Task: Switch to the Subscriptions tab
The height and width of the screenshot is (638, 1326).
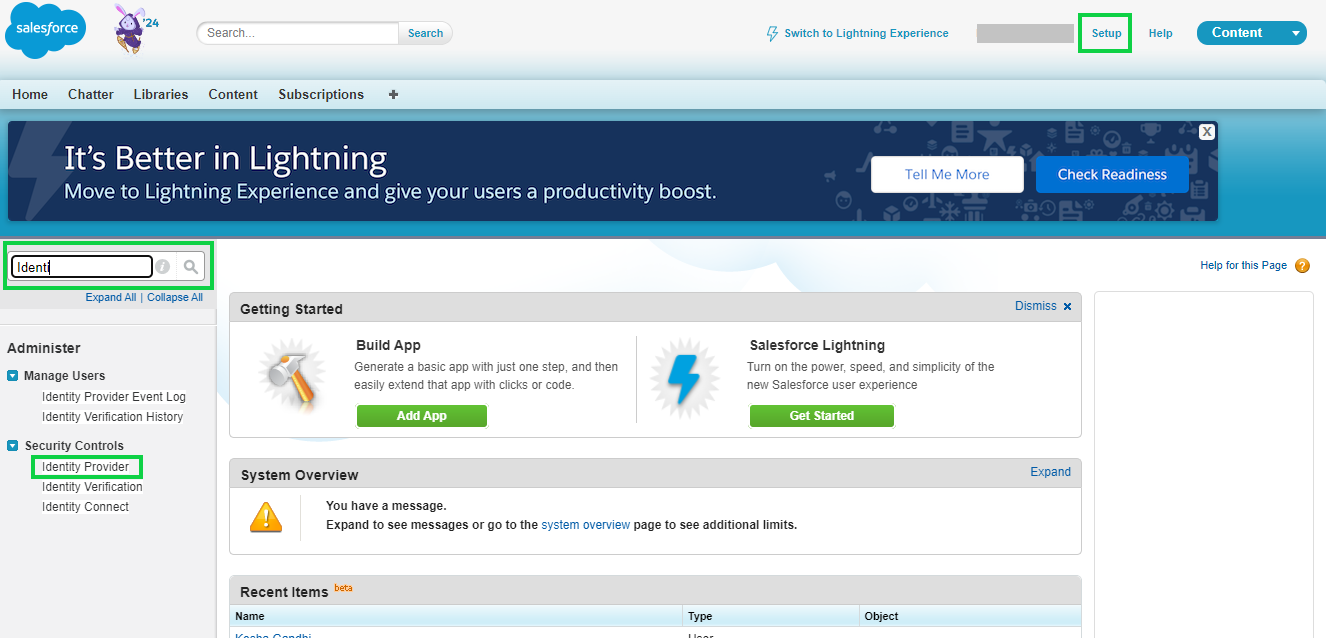Action: [x=320, y=94]
